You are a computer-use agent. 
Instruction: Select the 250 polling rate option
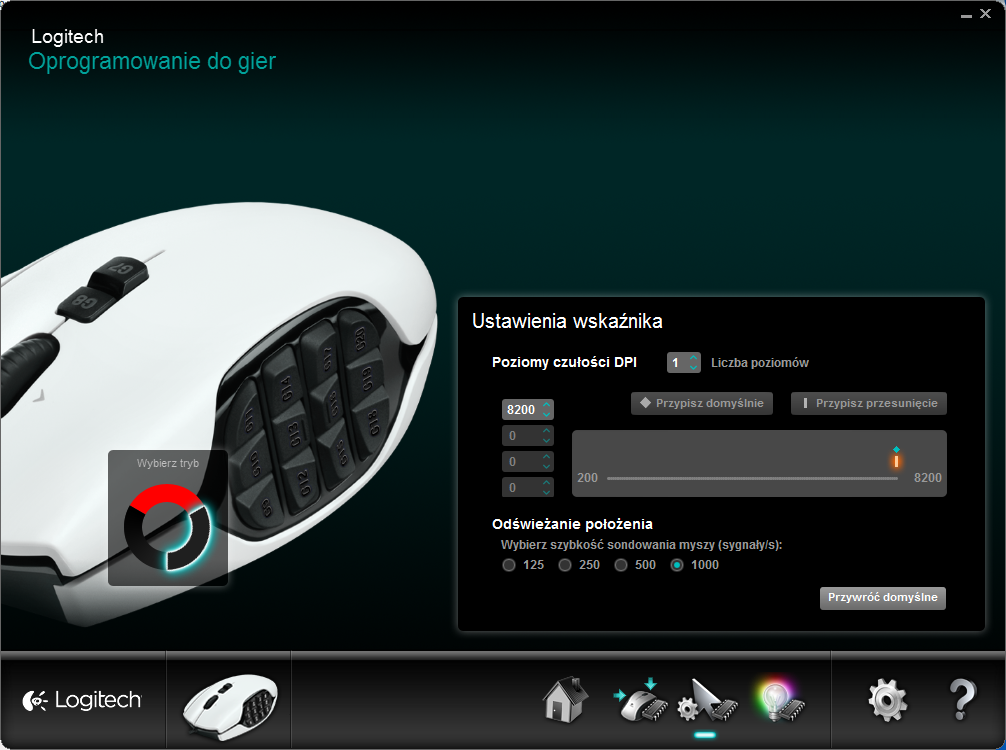[x=565, y=565]
